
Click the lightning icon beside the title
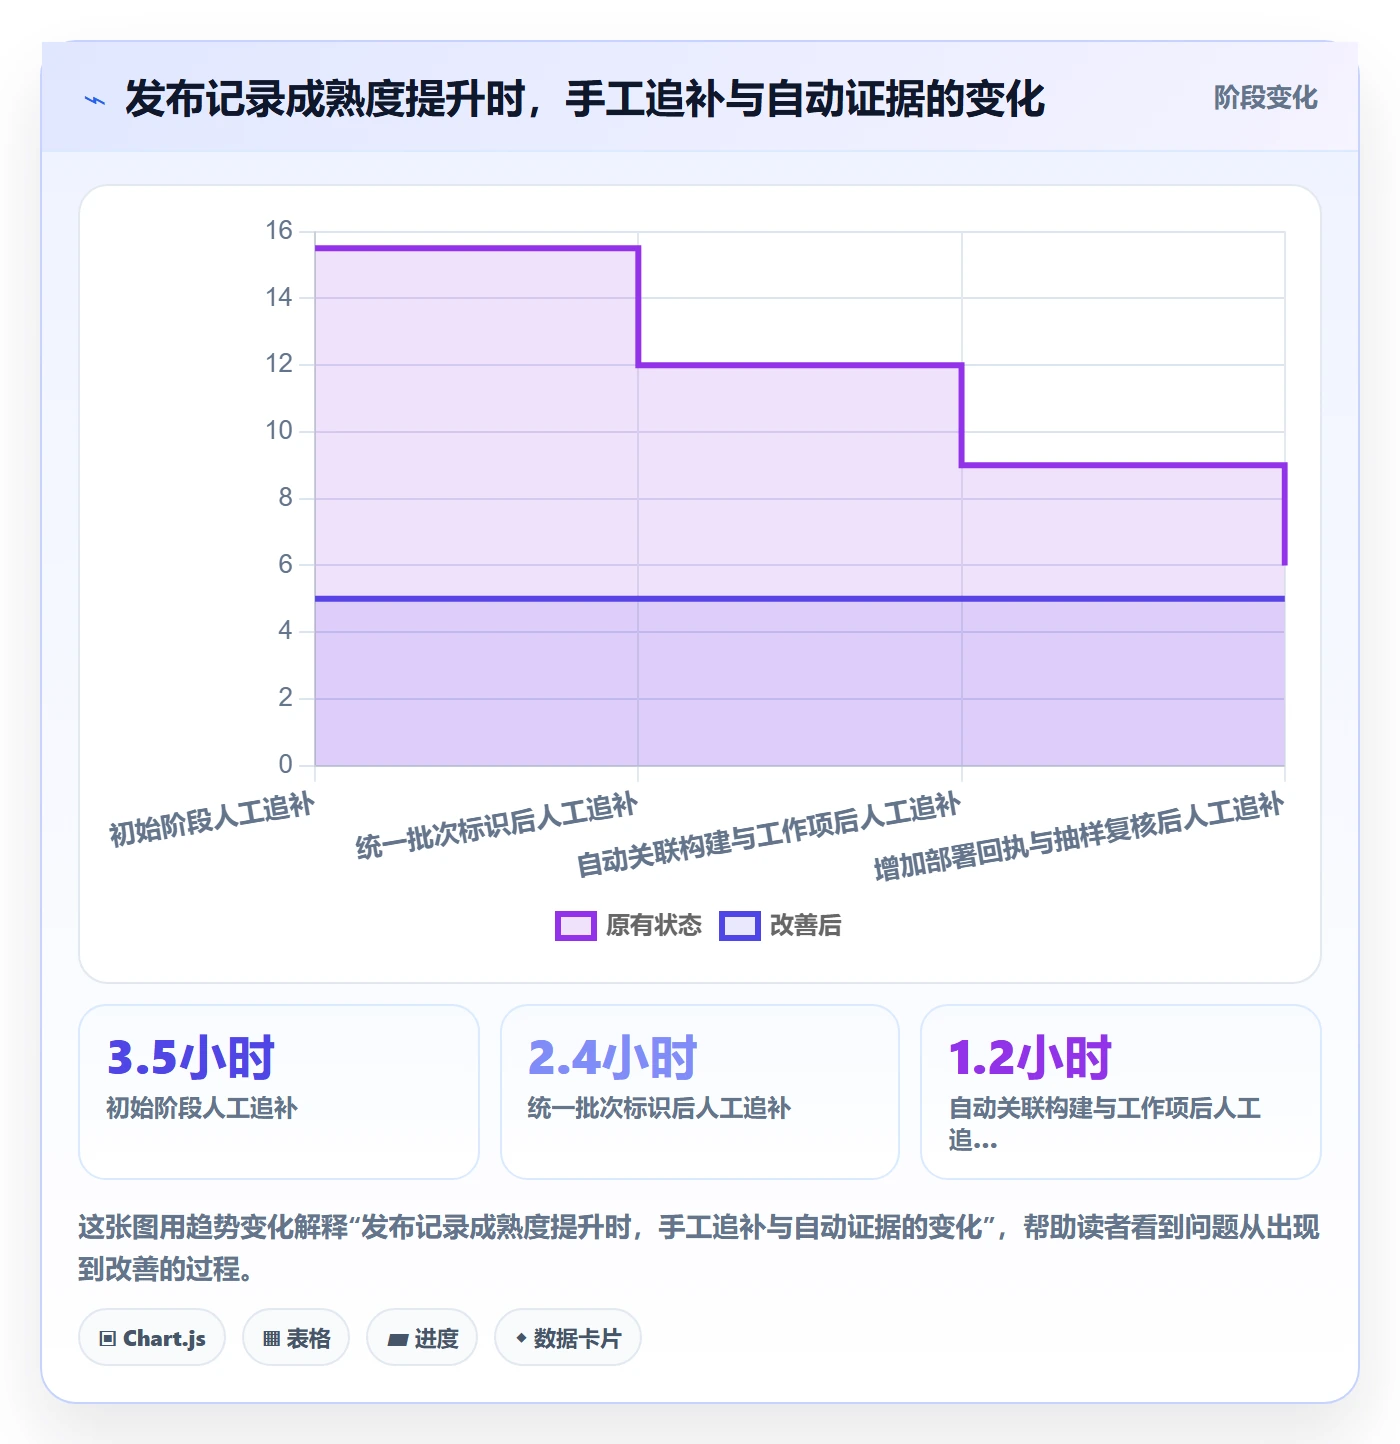(x=95, y=100)
